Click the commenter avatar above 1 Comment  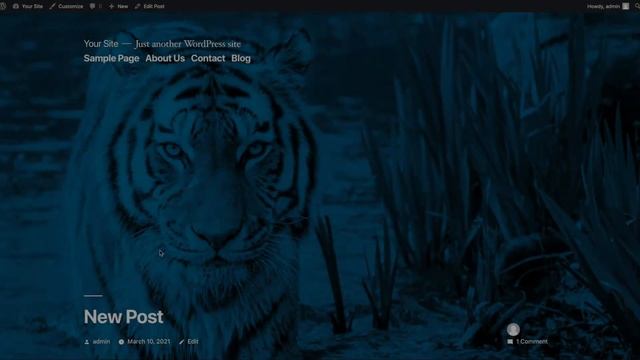pyautogui.click(x=513, y=329)
